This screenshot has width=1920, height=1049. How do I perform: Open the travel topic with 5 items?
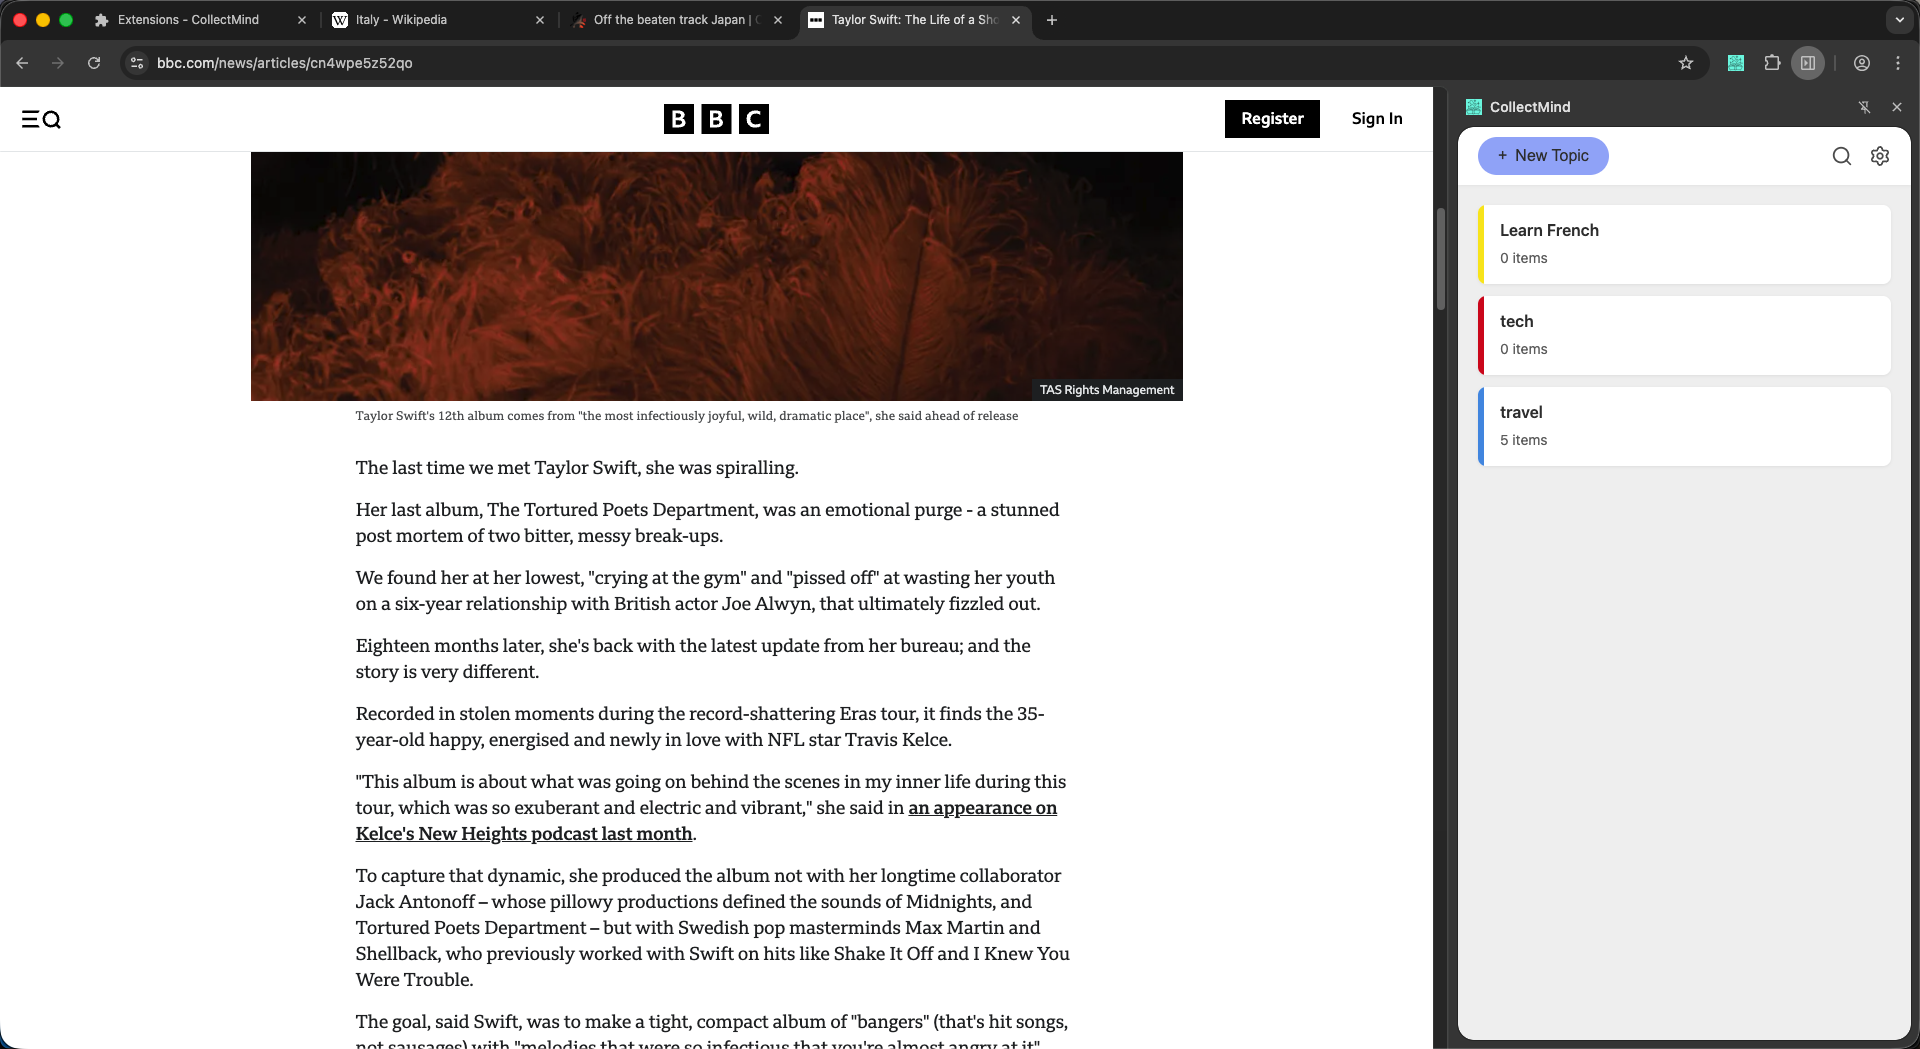[1684, 426]
